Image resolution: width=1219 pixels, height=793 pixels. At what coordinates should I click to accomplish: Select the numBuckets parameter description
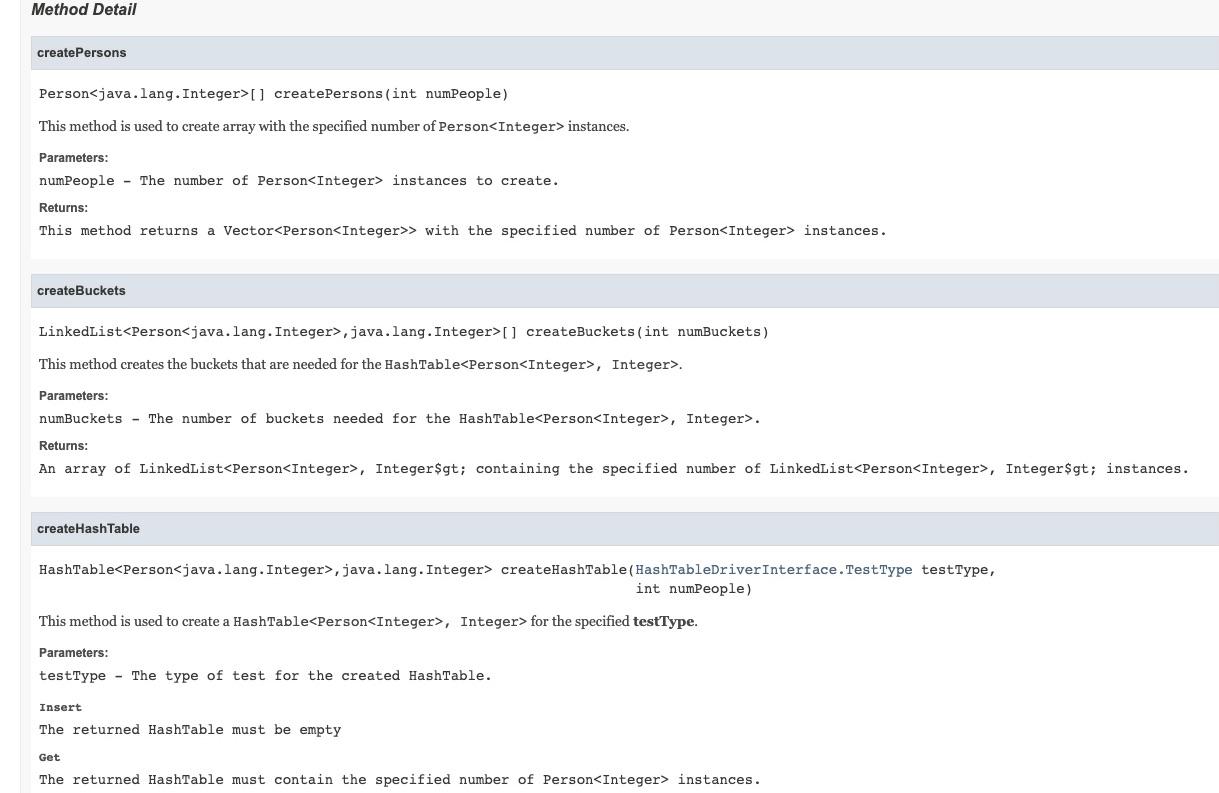(400, 418)
